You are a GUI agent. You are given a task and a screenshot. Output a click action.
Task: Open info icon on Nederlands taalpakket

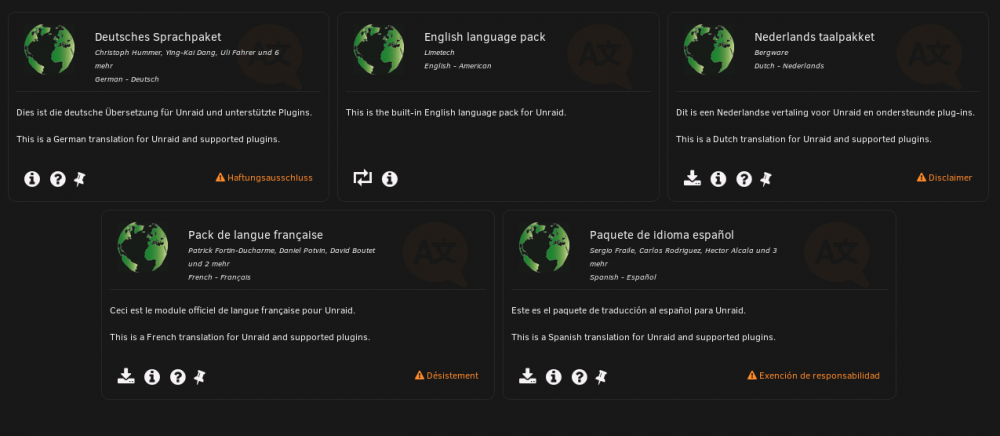[x=718, y=179]
